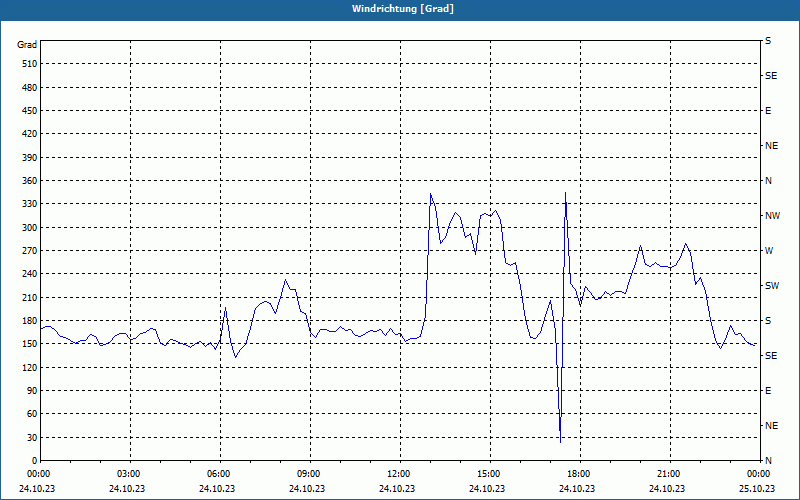
Task: Select the 360 value on degree axis
Action: click(30, 181)
